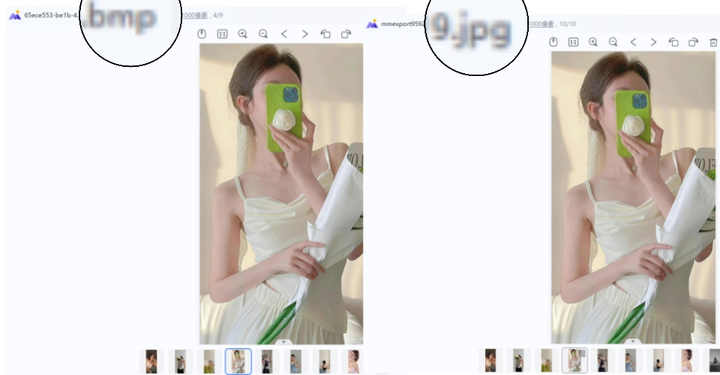
Task: Advance to next image in jpg viewer
Action: pos(653,42)
